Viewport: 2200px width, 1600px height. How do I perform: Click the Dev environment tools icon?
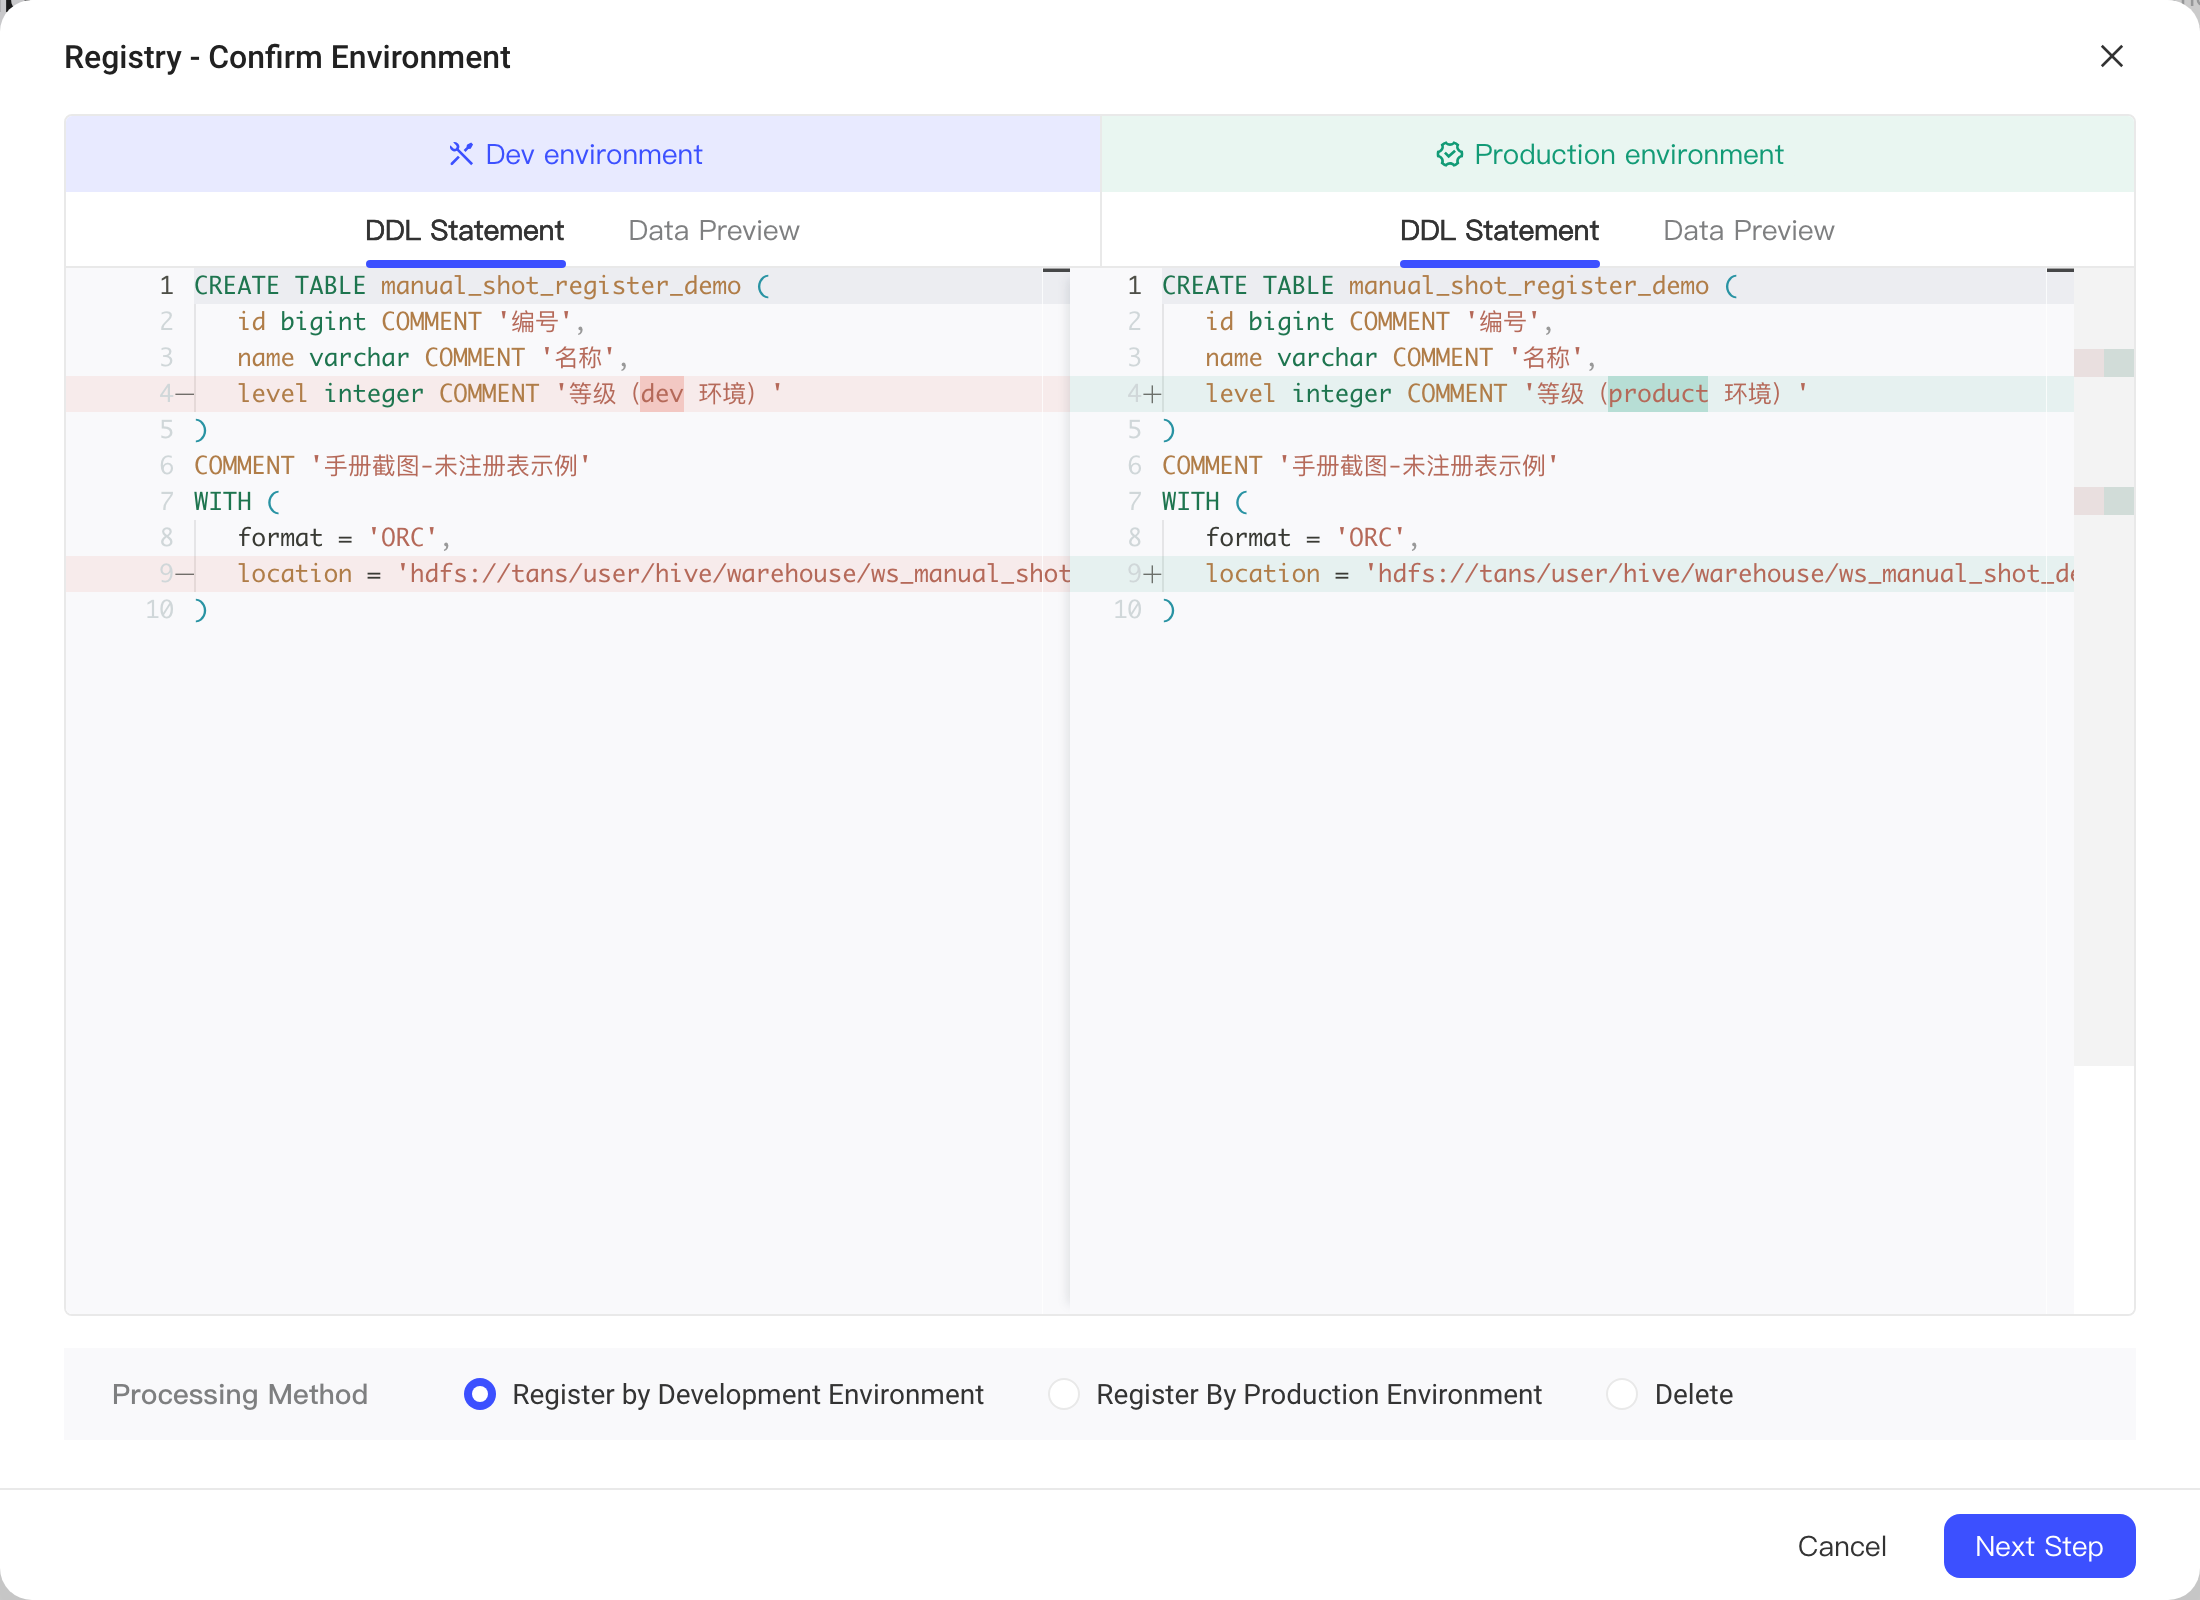point(461,154)
